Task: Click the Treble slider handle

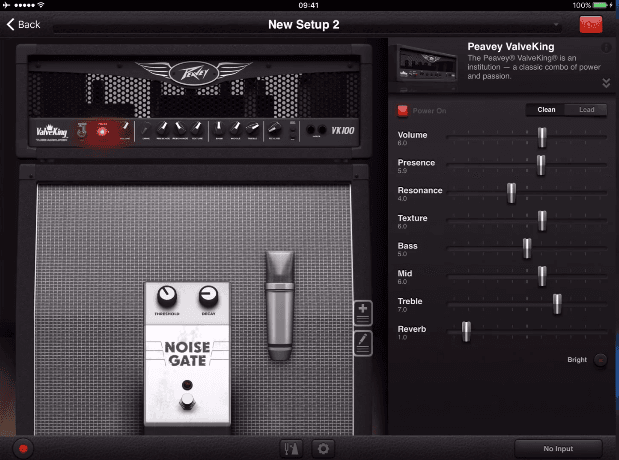Action: [x=557, y=304]
